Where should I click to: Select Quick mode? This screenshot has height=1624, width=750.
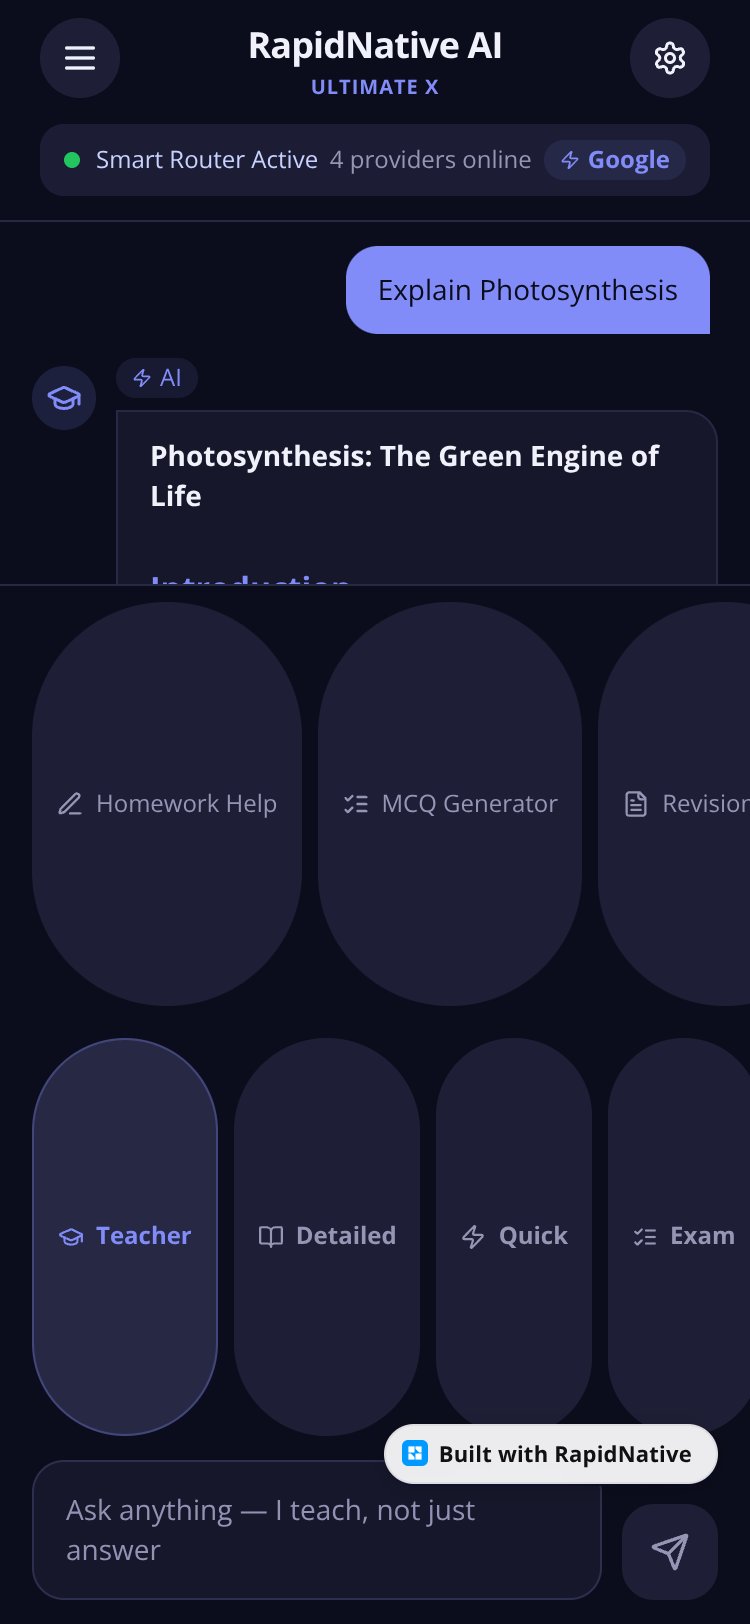(514, 1236)
